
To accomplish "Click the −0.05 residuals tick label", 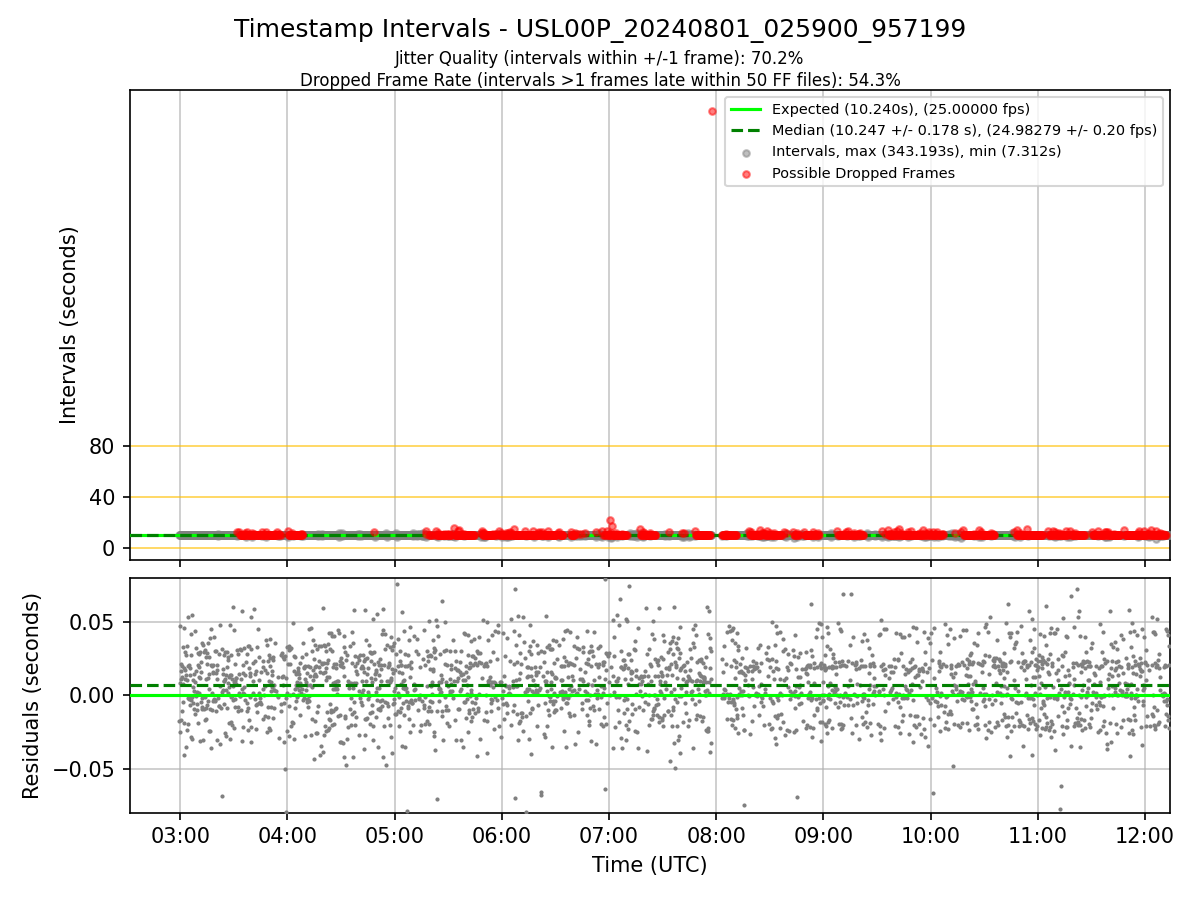I will pos(85,769).
